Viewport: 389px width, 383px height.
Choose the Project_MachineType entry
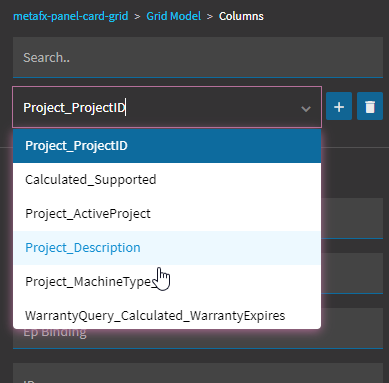(167, 282)
